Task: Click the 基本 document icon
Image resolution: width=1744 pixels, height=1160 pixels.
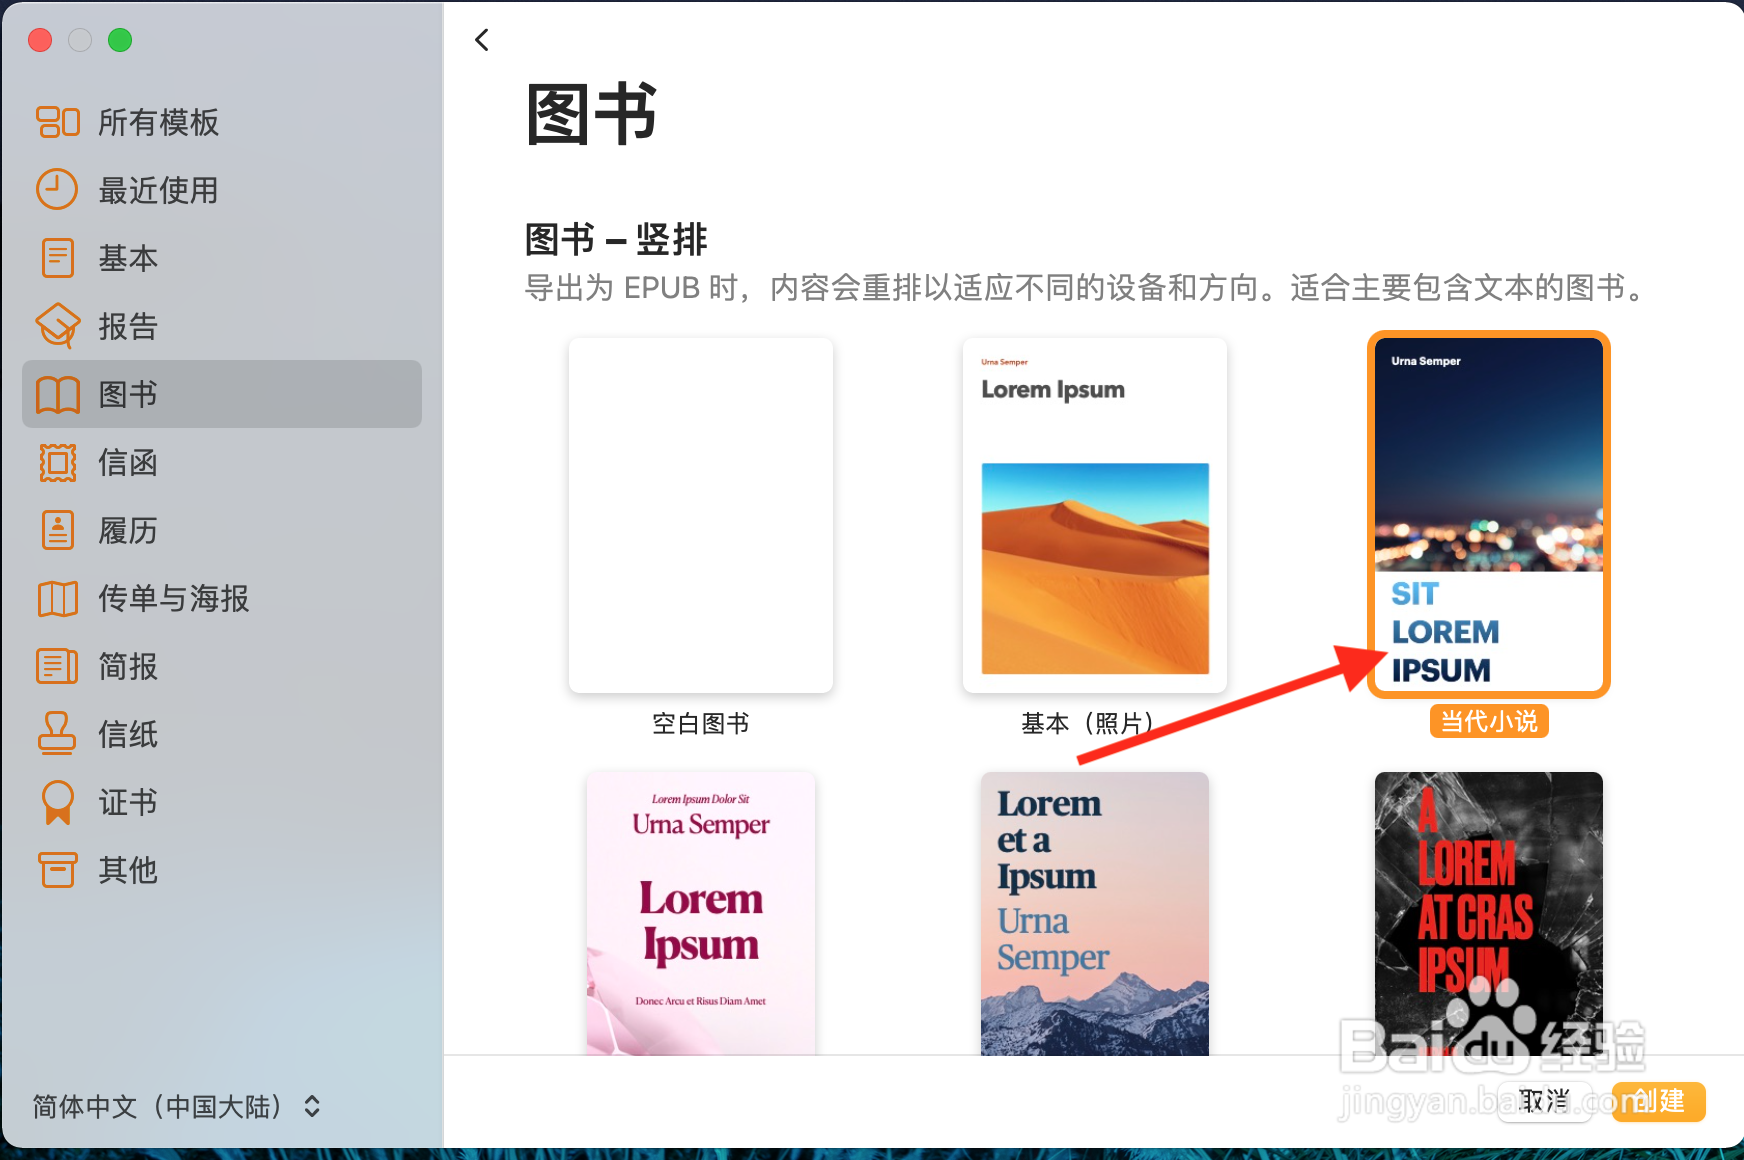Action: [x=57, y=258]
